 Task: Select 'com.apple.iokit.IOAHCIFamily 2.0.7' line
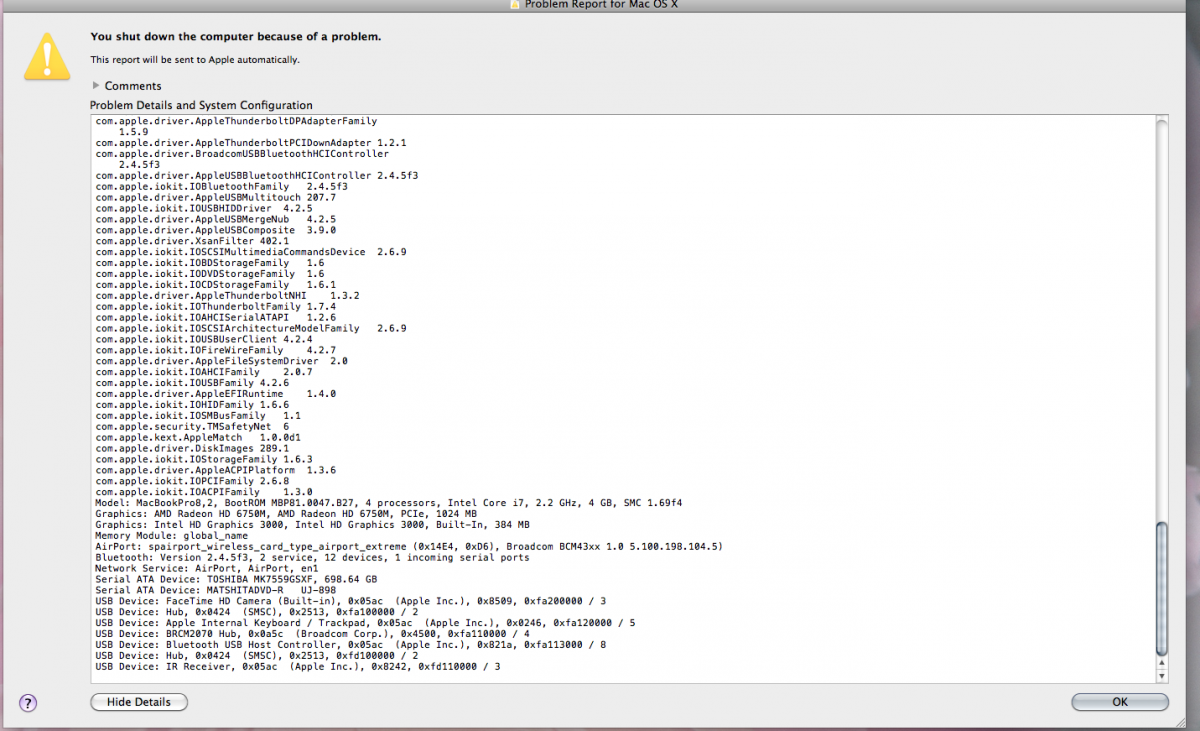pyautogui.click(x=204, y=372)
